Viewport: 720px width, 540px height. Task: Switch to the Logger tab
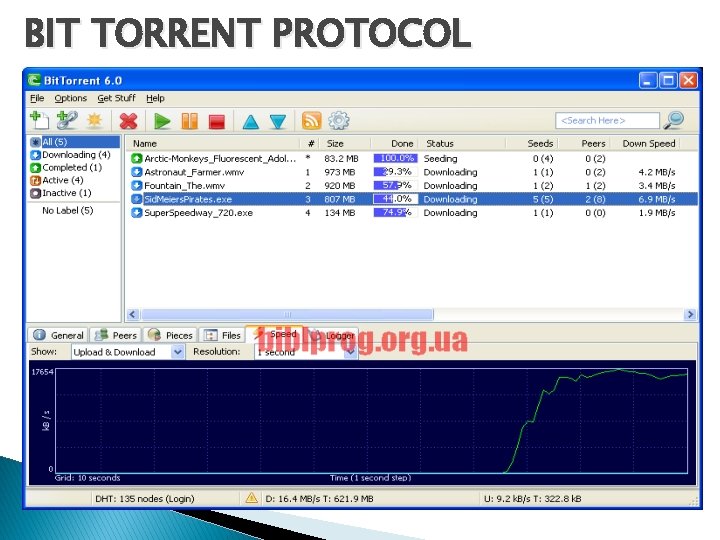[x=332, y=335]
